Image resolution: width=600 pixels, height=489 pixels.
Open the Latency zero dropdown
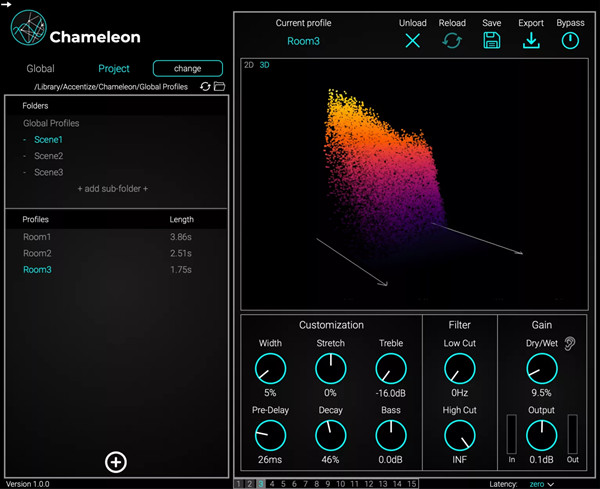pos(541,484)
